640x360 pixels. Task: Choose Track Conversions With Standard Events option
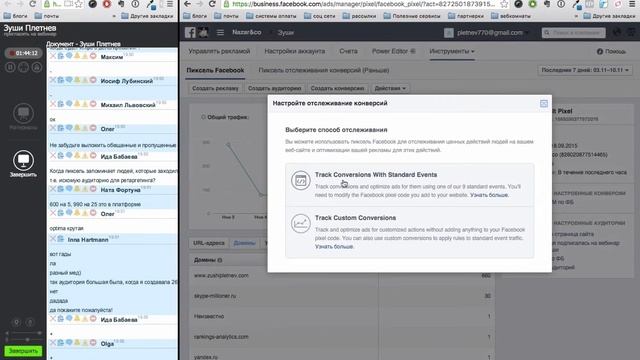click(410, 185)
